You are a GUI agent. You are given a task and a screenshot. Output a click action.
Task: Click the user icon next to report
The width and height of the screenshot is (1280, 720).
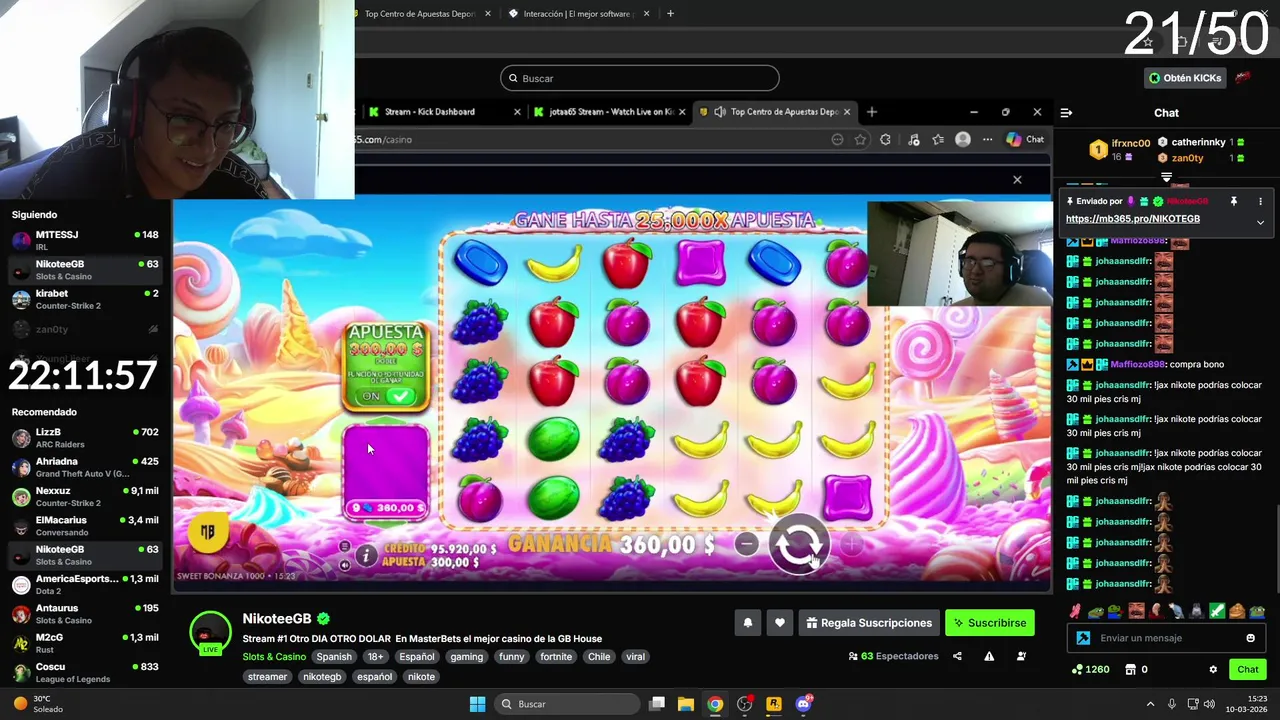coord(1021,656)
